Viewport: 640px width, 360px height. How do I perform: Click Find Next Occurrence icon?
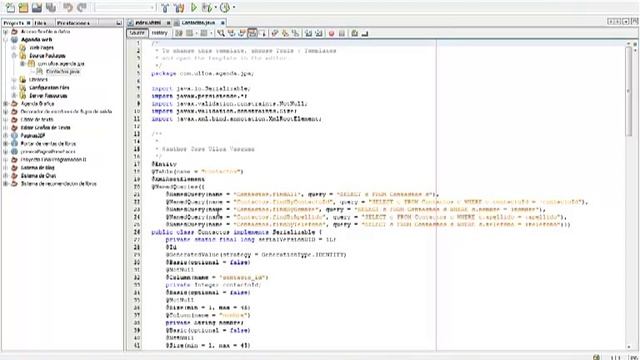242,33
